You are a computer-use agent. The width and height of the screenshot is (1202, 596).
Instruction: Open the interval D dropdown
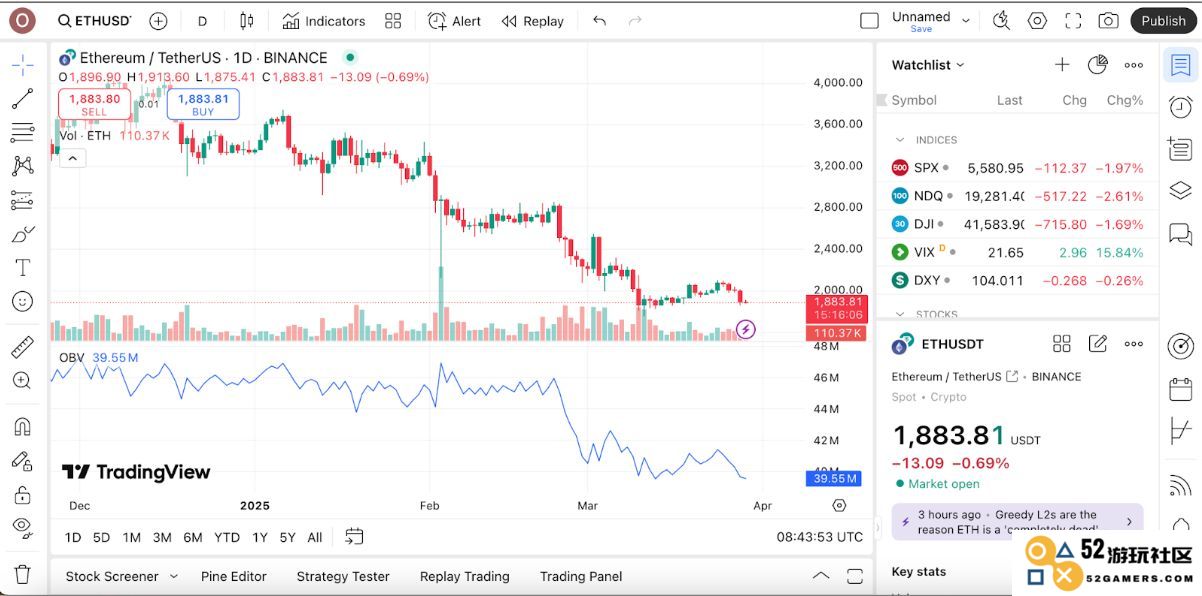pyautogui.click(x=203, y=21)
